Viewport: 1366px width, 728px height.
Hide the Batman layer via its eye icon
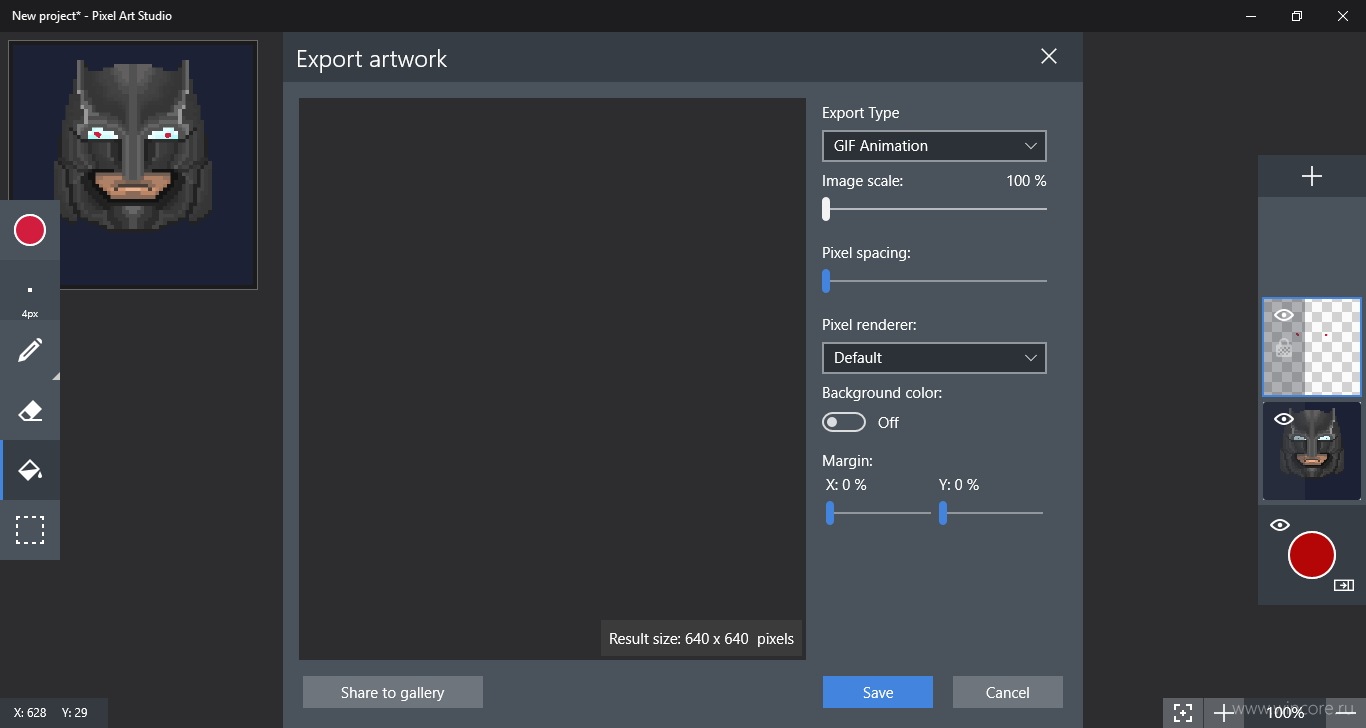tap(1284, 419)
